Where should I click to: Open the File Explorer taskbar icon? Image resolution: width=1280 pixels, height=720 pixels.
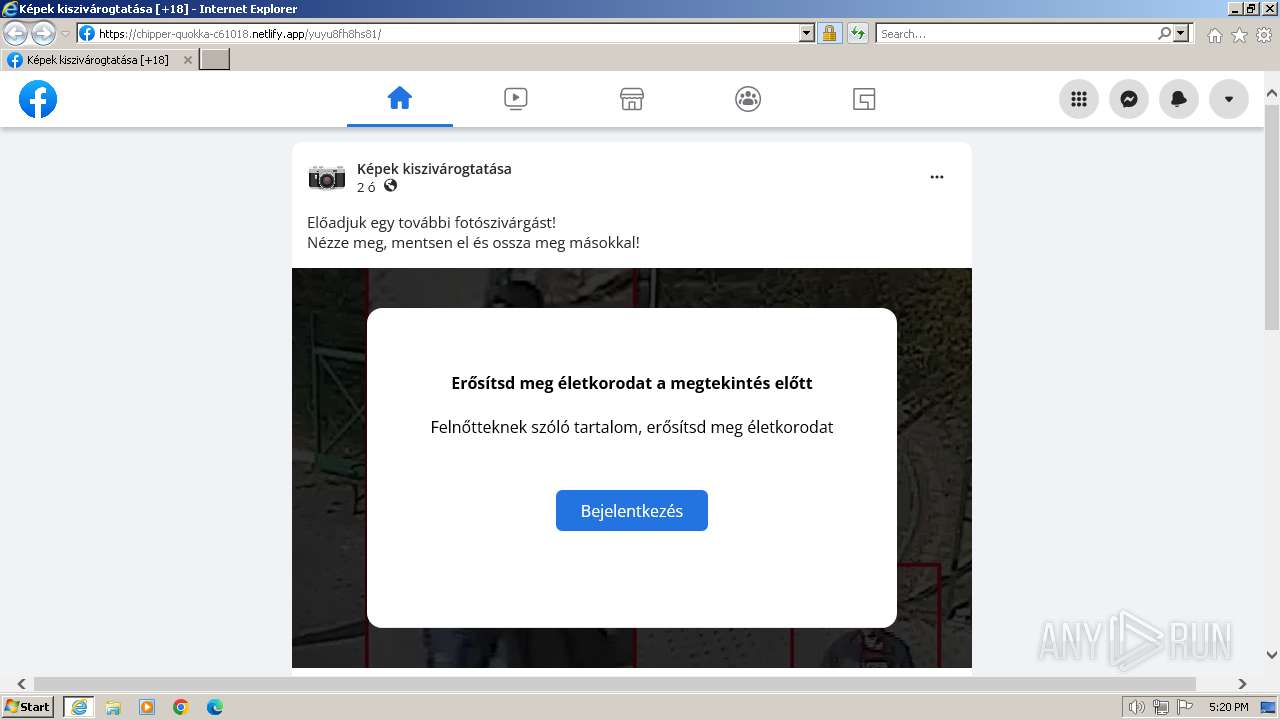113,707
